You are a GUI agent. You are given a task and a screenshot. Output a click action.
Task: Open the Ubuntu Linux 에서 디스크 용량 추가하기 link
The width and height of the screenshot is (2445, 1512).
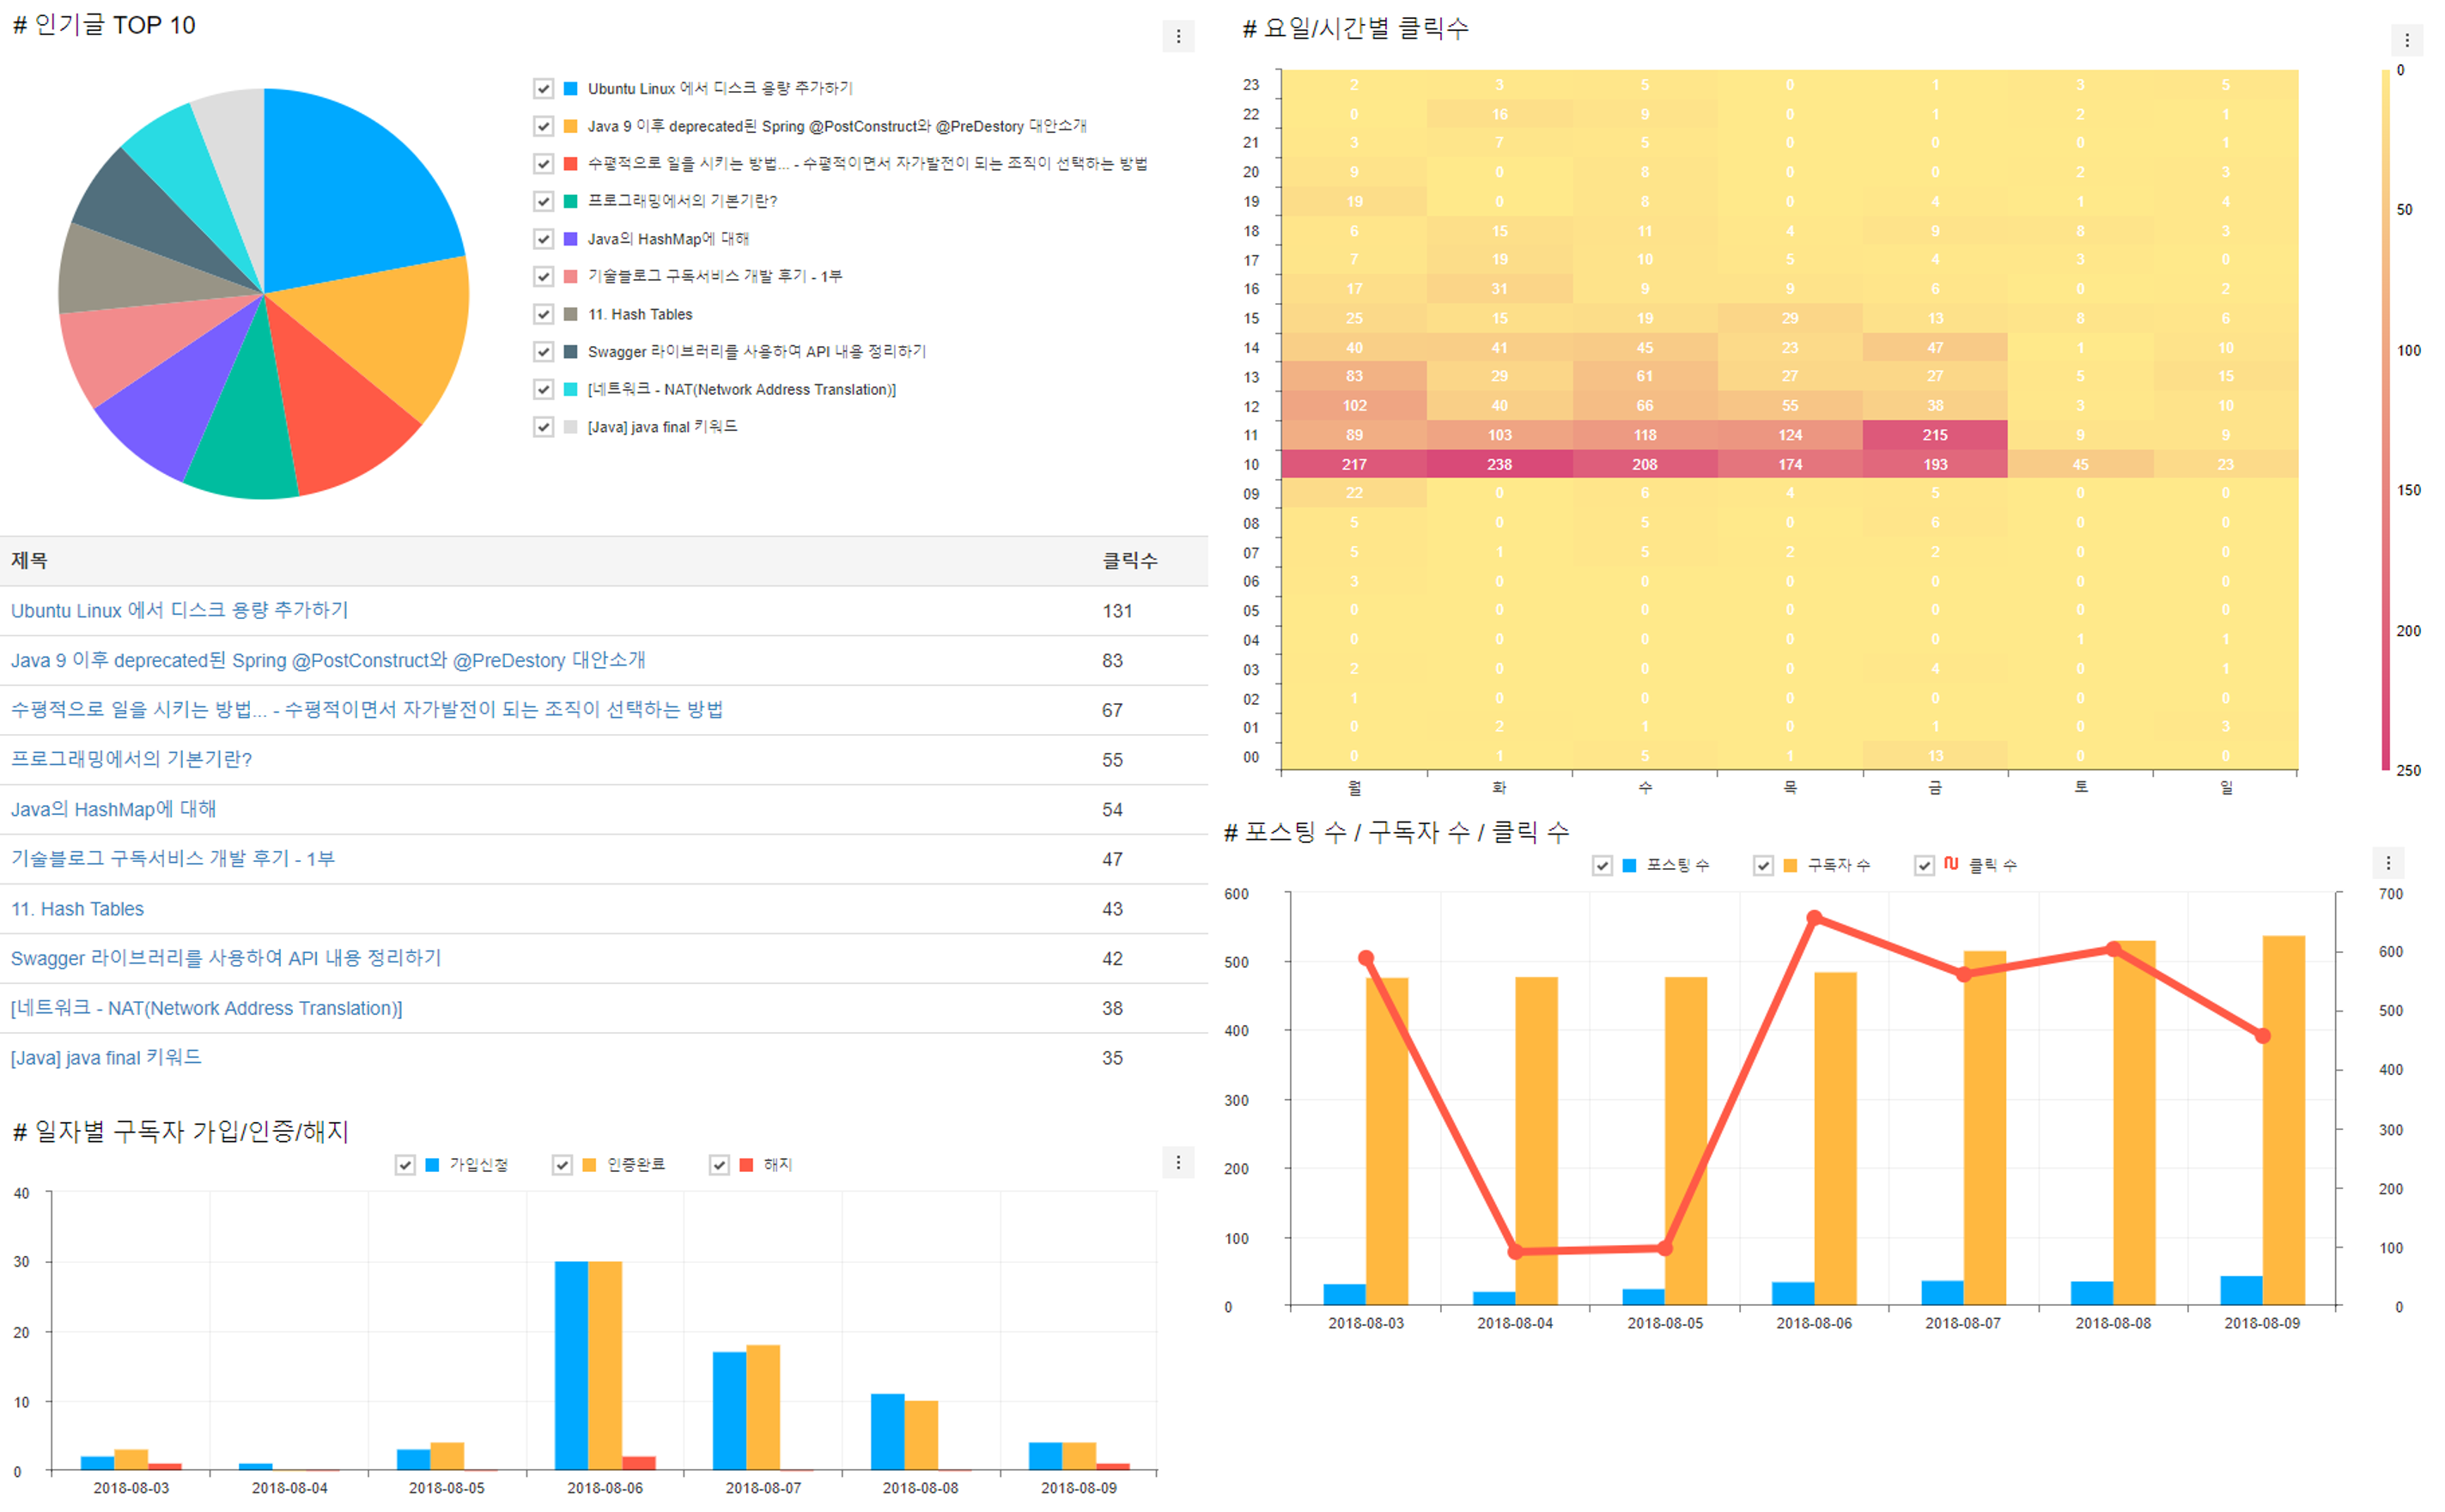[x=180, y=610]
